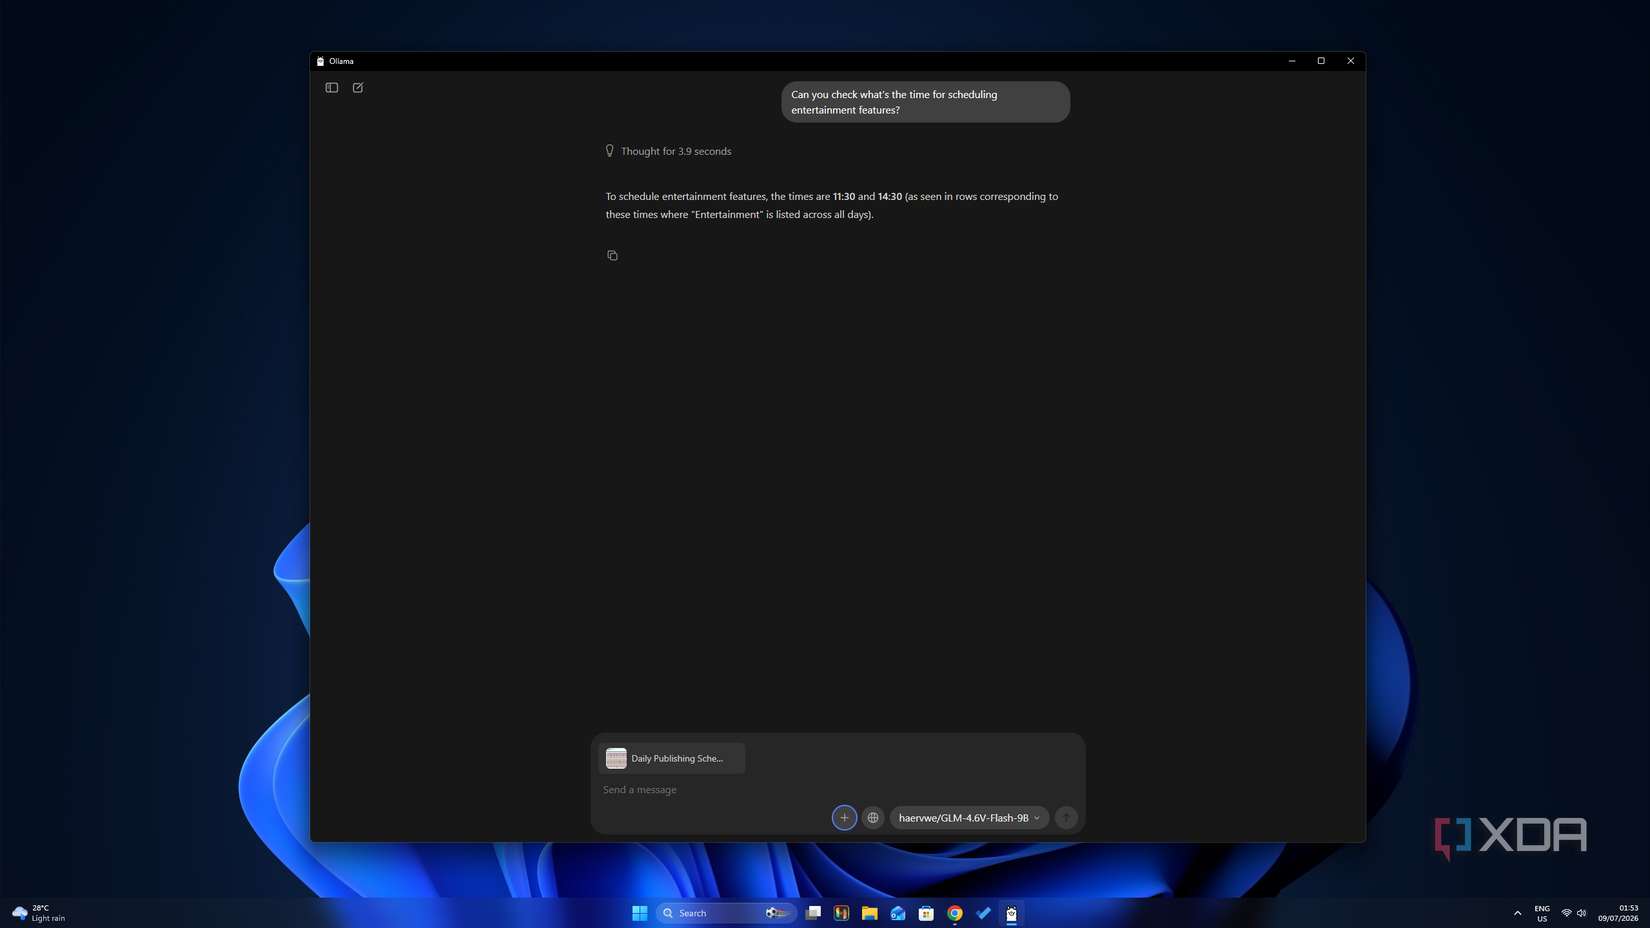Screen dimensions: 1650x928
Task: Select the Ollama llama icon in the taskbar
Action: pyautogui.click(x=1011, y=913)
